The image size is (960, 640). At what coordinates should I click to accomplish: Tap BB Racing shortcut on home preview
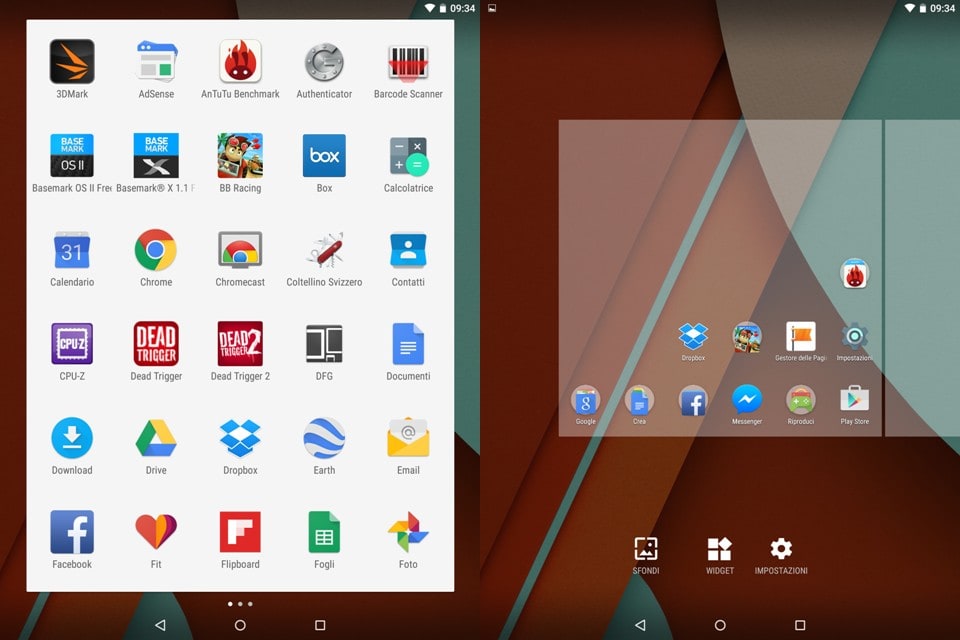pos(747,337)
